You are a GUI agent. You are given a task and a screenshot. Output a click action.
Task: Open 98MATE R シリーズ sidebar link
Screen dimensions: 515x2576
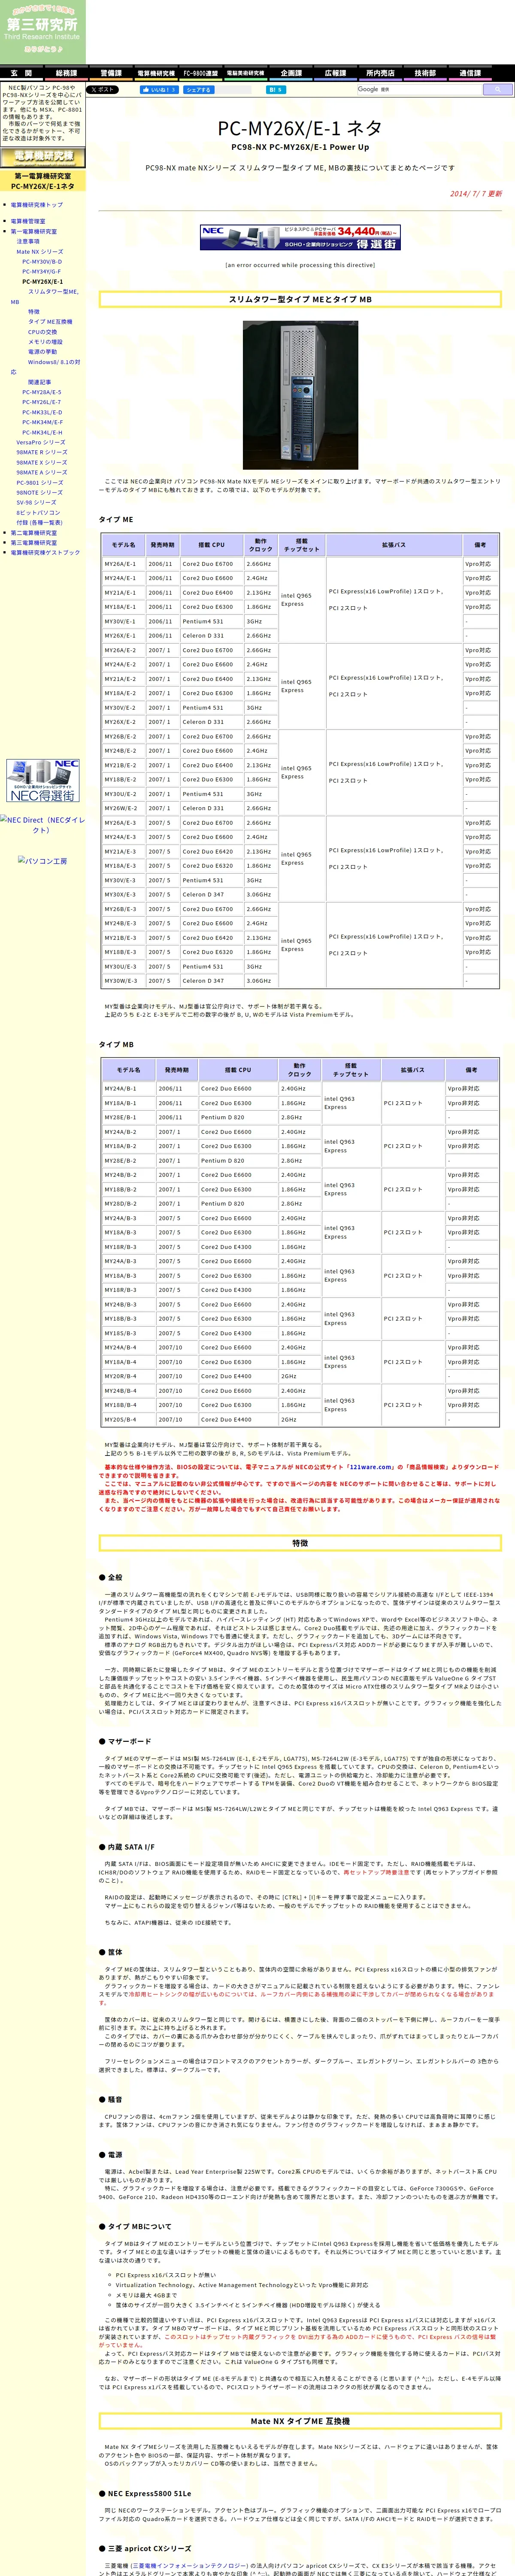[x=42, y=452]
